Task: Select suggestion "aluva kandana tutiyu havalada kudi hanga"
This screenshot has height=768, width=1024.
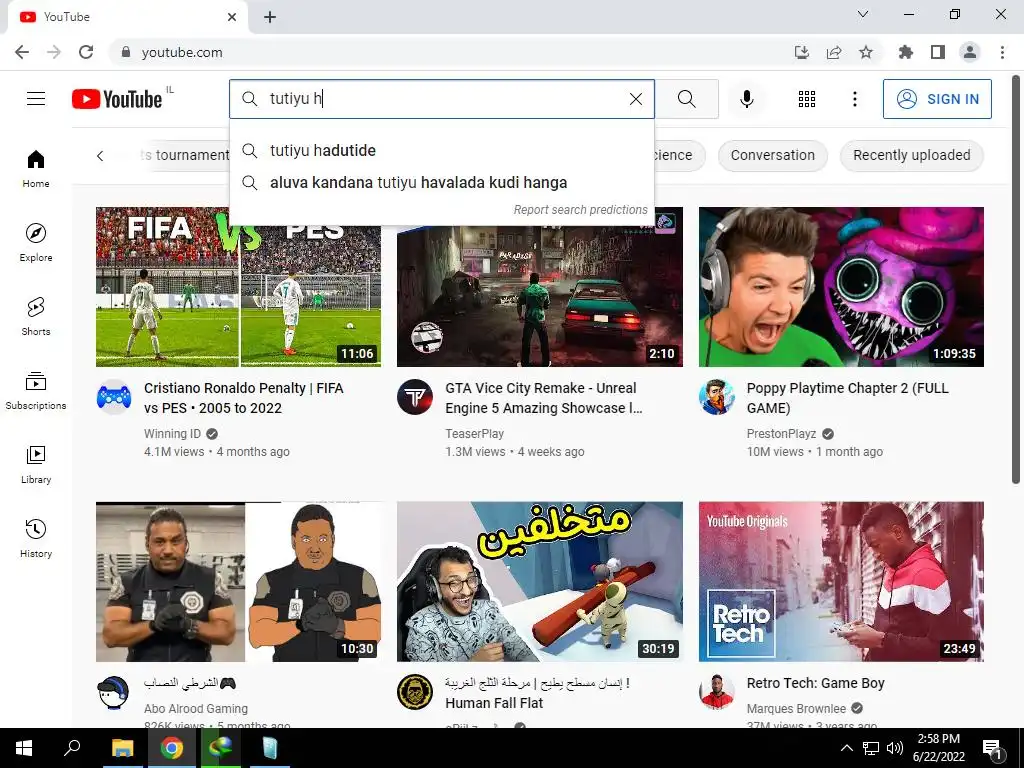Action: pos(441,182)
